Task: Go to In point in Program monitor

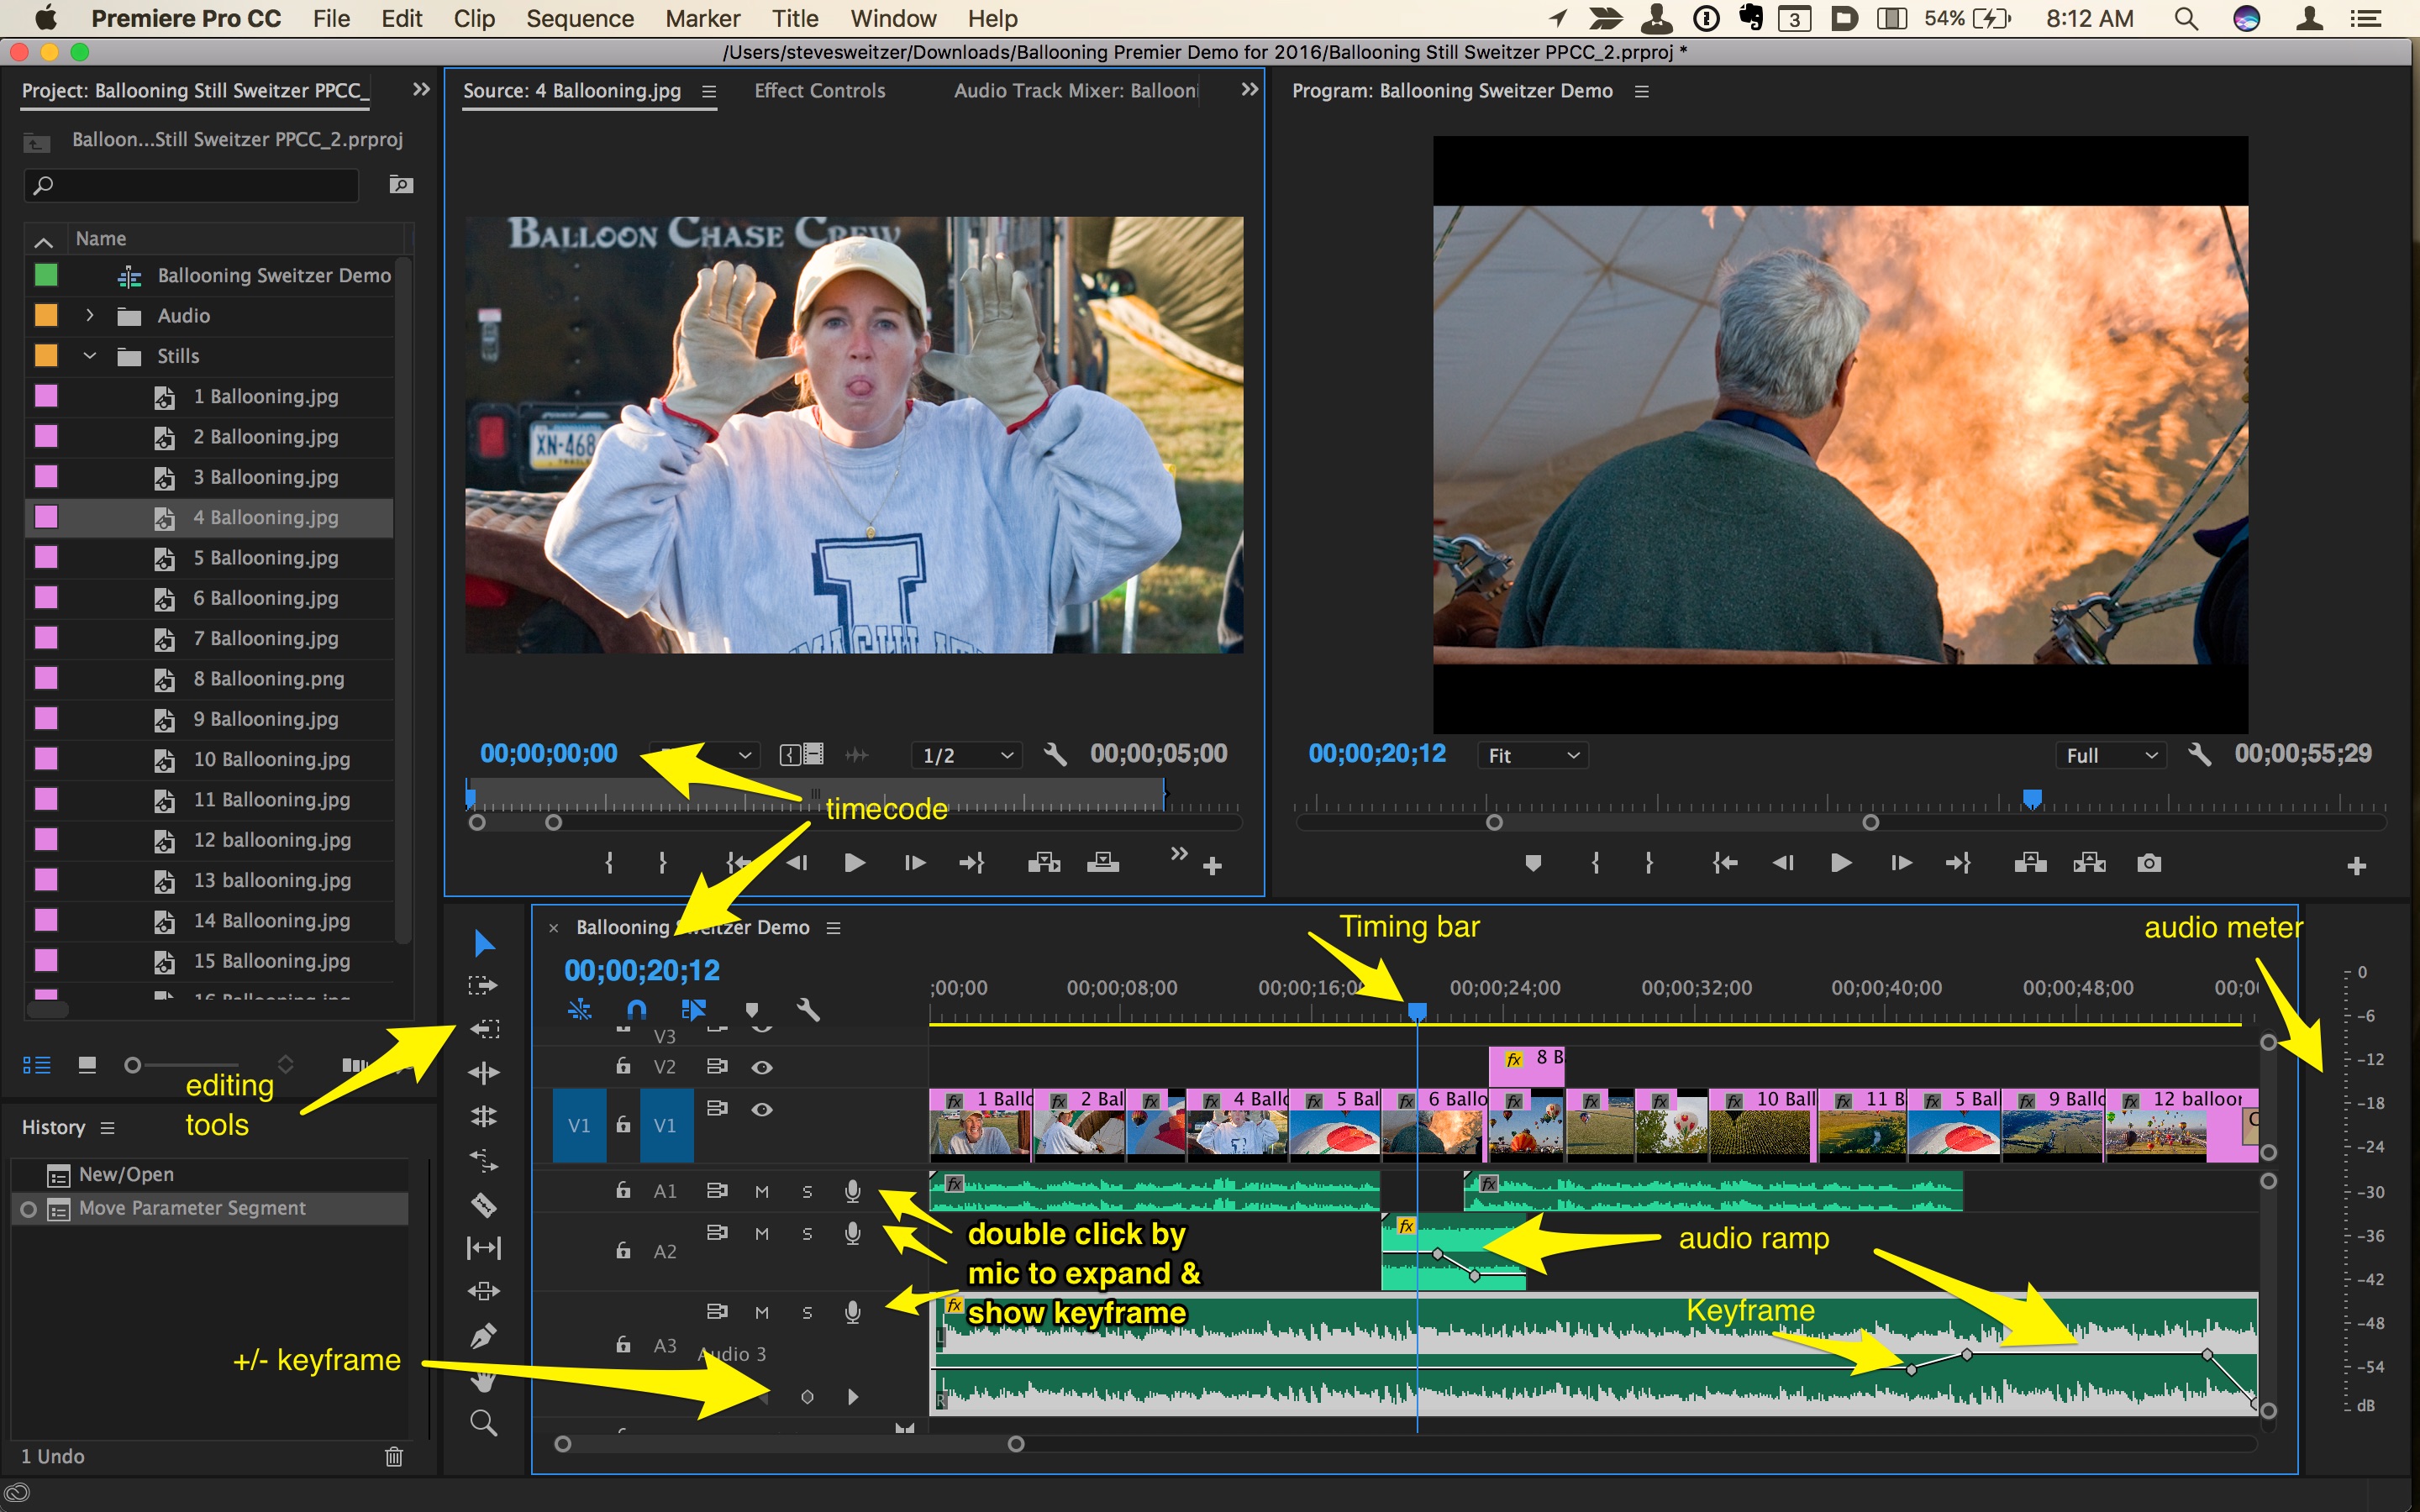Action: (1725, 863)
